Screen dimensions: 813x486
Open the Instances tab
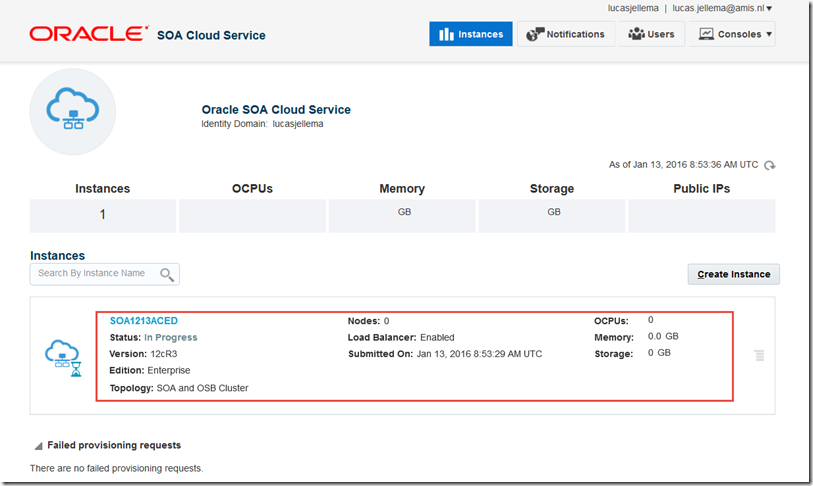click(471, 34)
